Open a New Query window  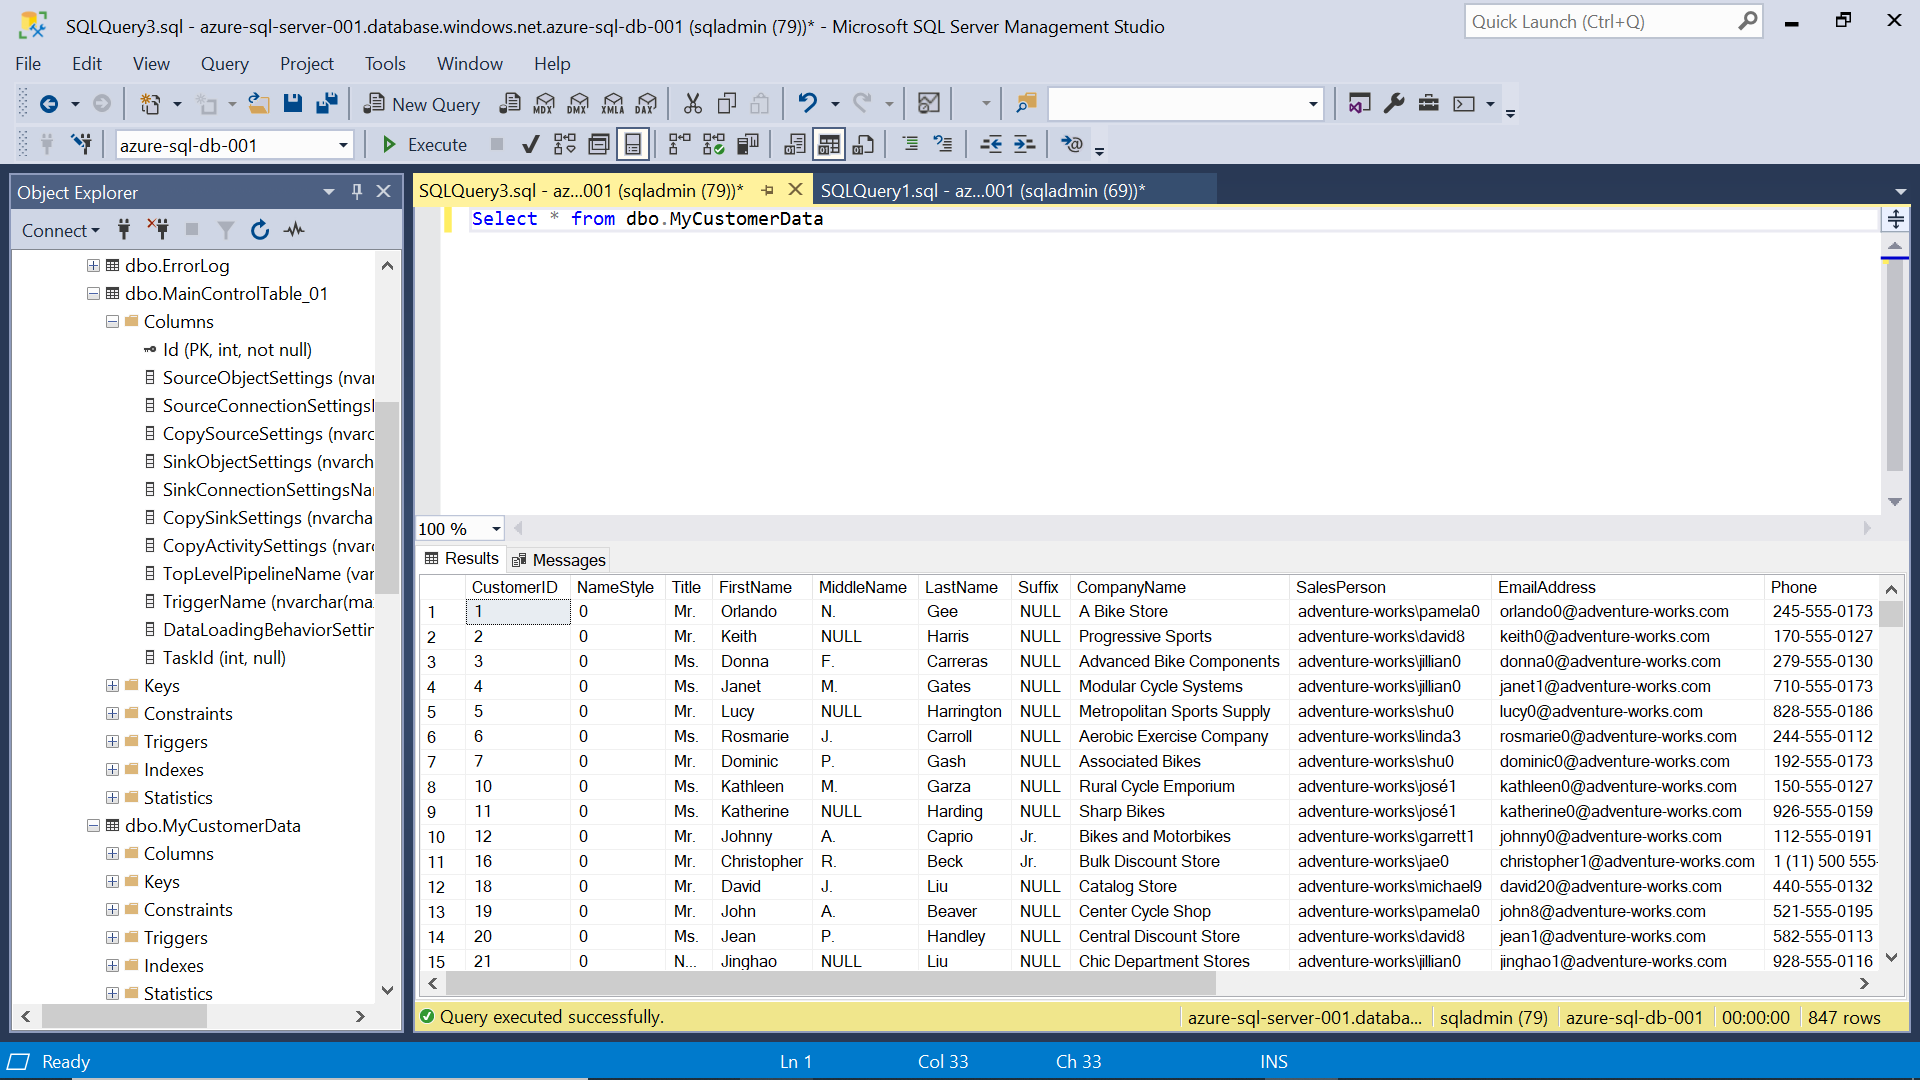421,104
